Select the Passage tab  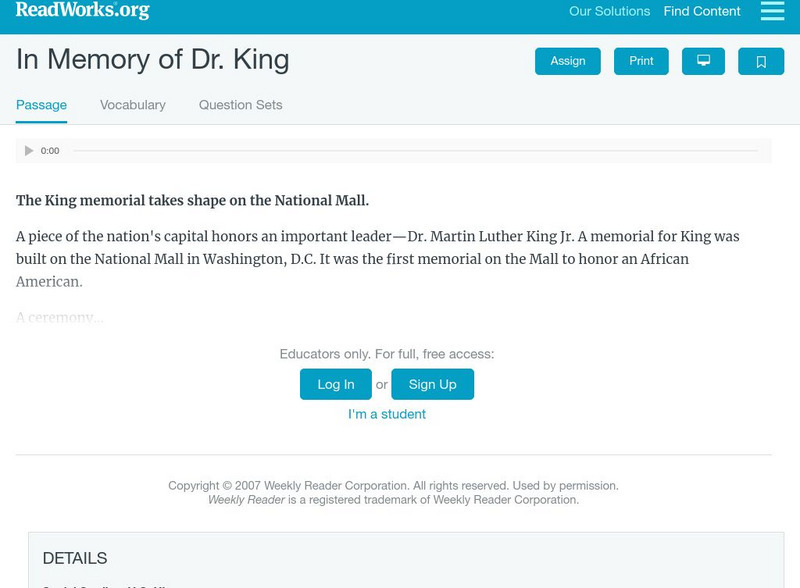[x=41, y=105]
